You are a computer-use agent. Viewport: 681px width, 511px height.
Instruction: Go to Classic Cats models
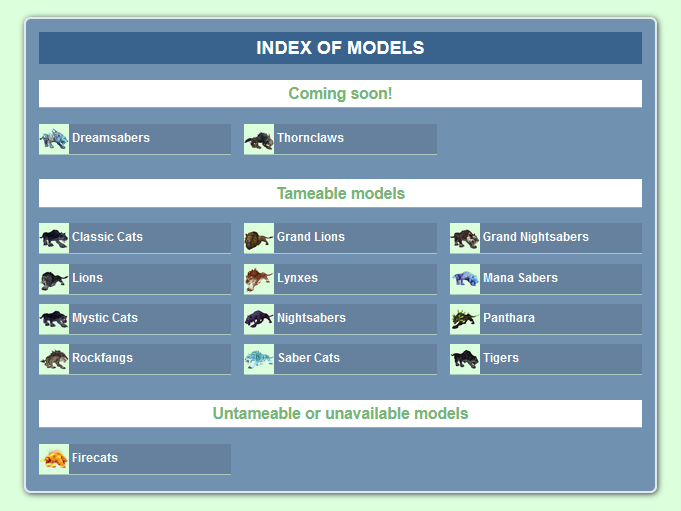[107, 237]
